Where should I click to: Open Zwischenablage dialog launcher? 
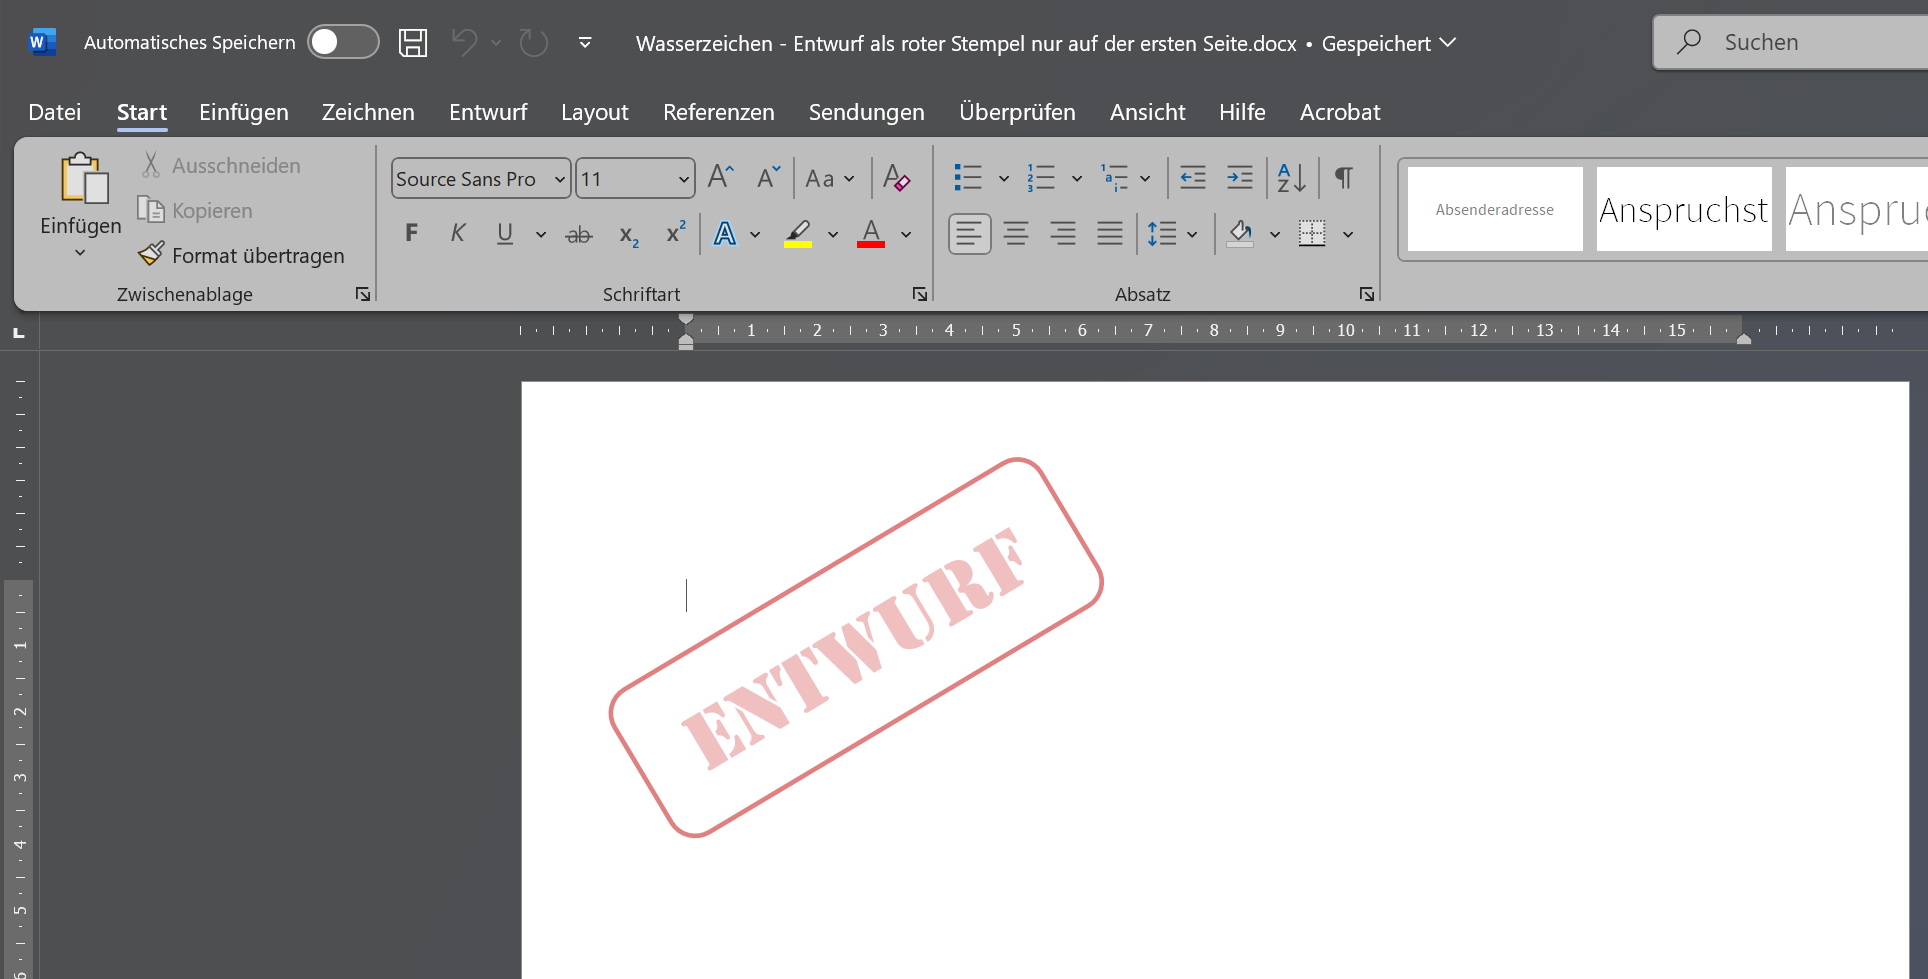(x=363, y=294)
